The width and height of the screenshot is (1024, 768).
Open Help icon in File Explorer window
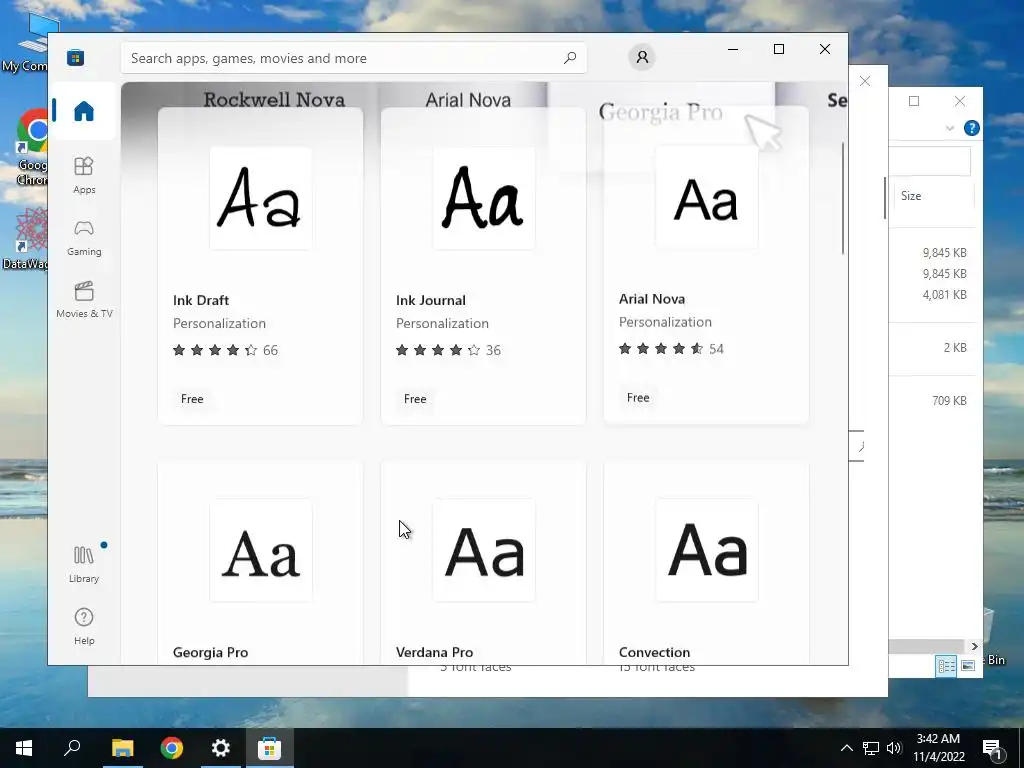click(x=972, y=128)
